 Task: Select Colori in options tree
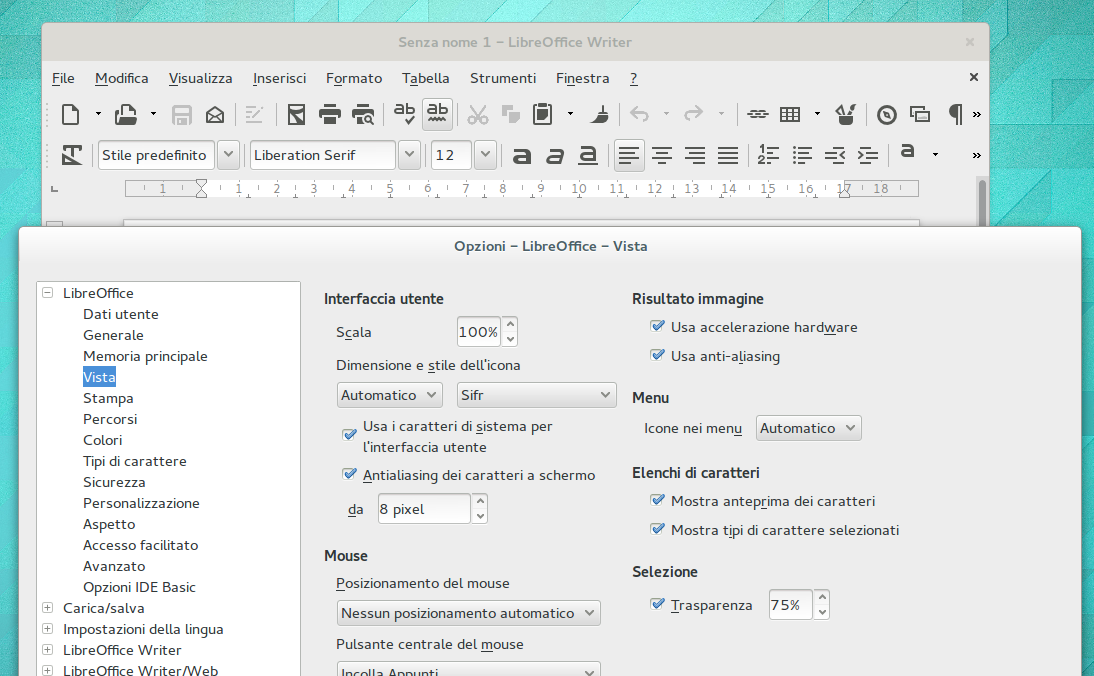coord(103,440)
